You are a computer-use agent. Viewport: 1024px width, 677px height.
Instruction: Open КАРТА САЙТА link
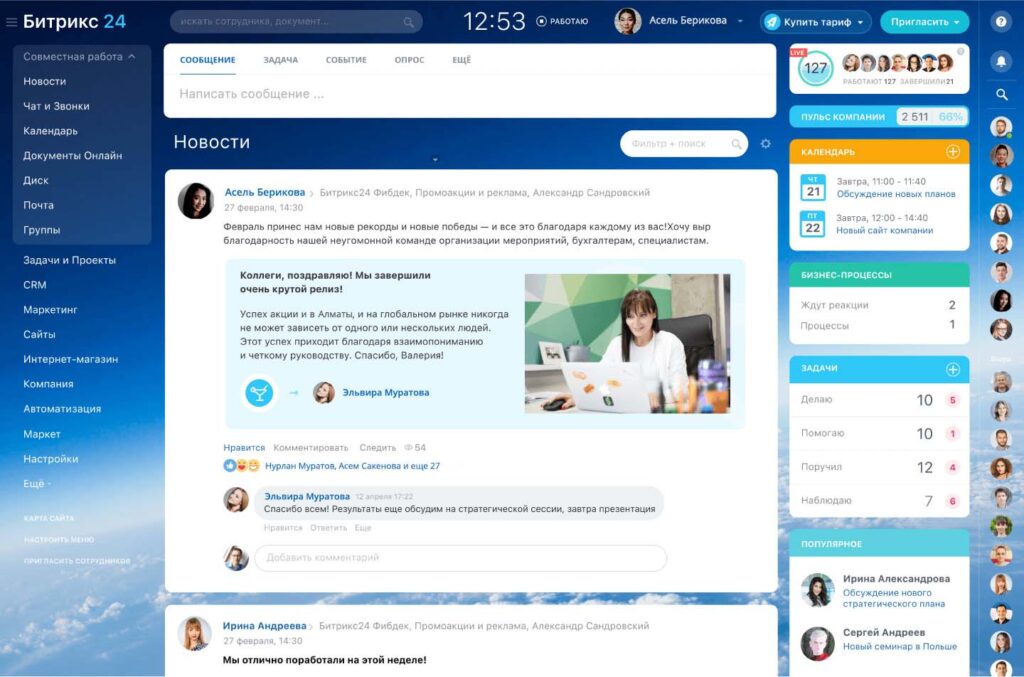click(49, 518)
